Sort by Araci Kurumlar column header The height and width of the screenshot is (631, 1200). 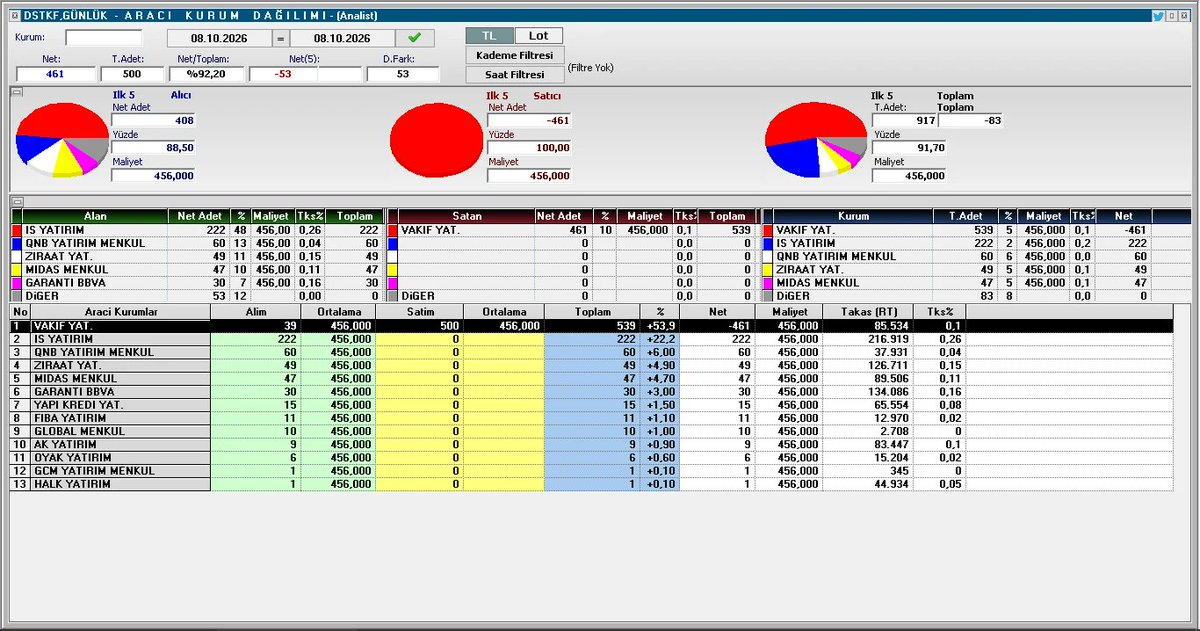(121, 313)
